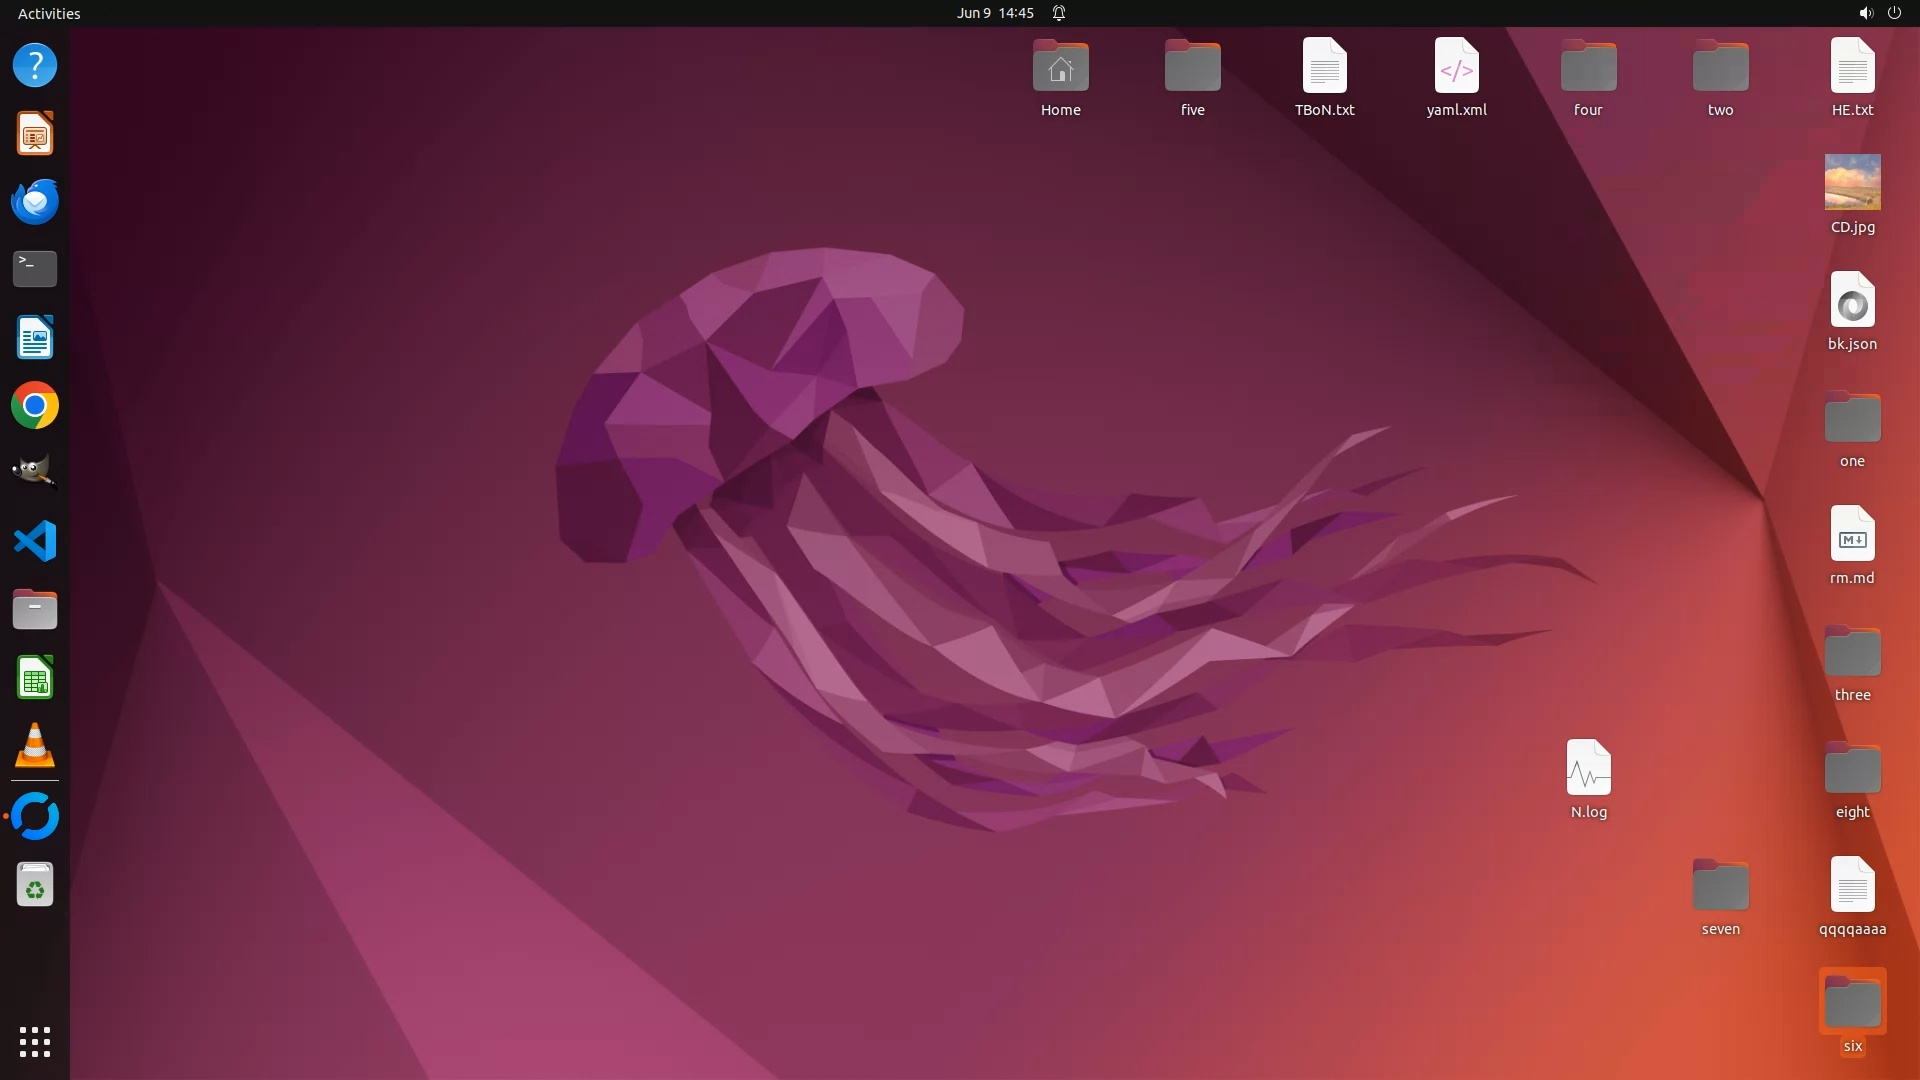Viewport: 1920px width, 1080px height.
Task: Open VLC media player
Action: coord(35,746)
